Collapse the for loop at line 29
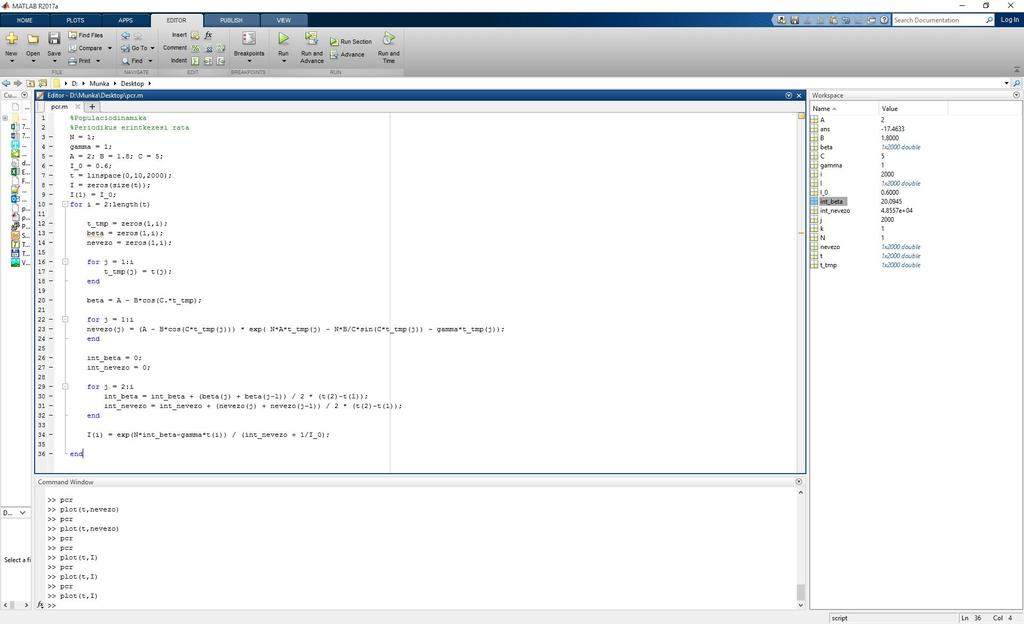The image size is (1024, 624). (65, 386)
